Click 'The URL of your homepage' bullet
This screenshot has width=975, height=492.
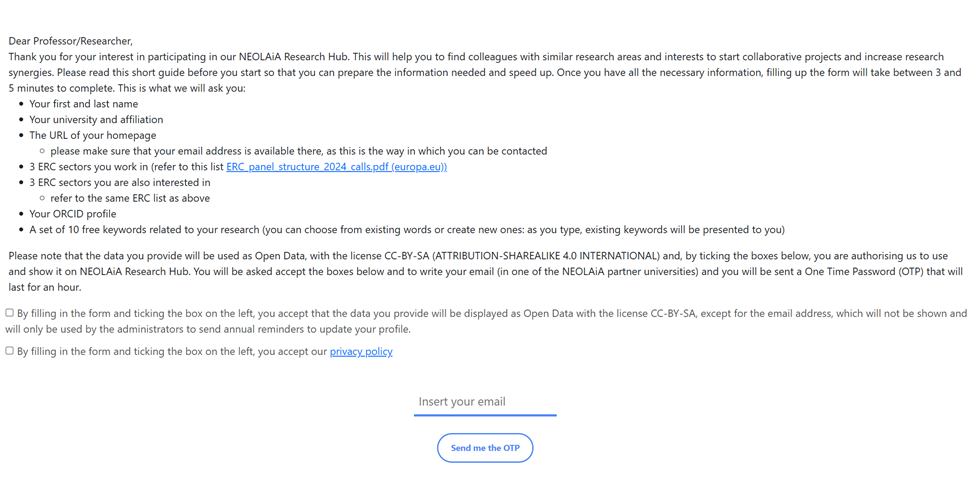pos(93,136)
